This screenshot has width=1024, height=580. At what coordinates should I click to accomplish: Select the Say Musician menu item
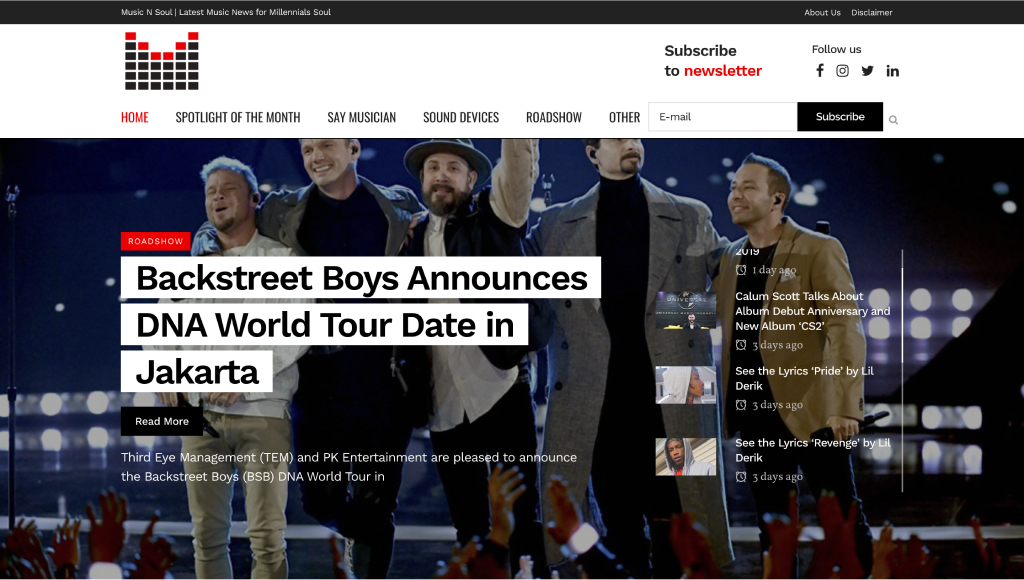point(361,117)
